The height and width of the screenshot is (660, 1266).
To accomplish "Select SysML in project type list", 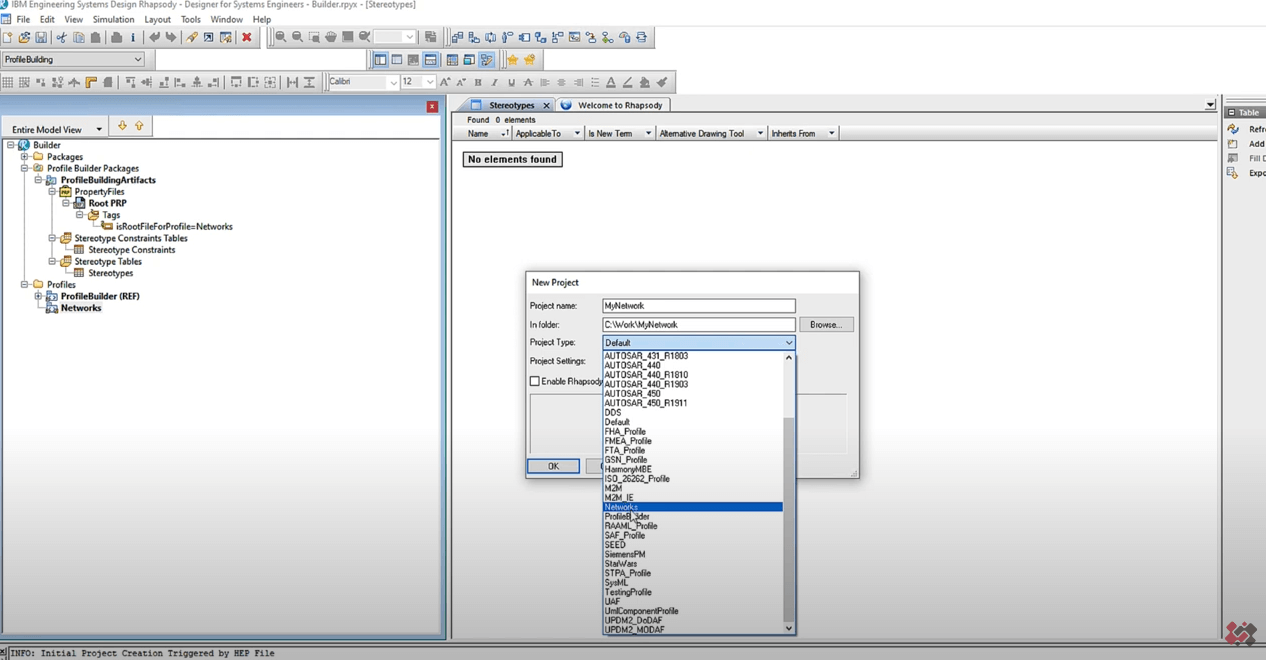I will pyautogui.click(x=693, y=583).
